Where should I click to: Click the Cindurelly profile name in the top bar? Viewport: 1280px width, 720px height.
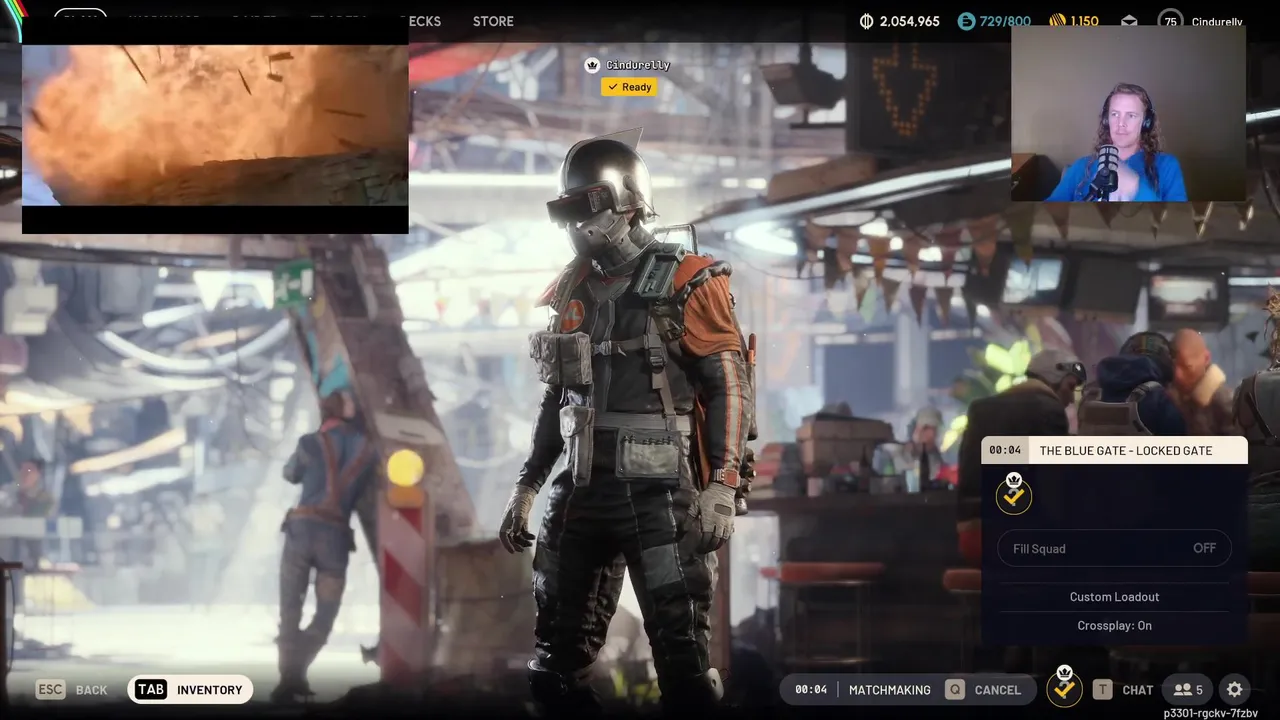(x=1217, y=22)
